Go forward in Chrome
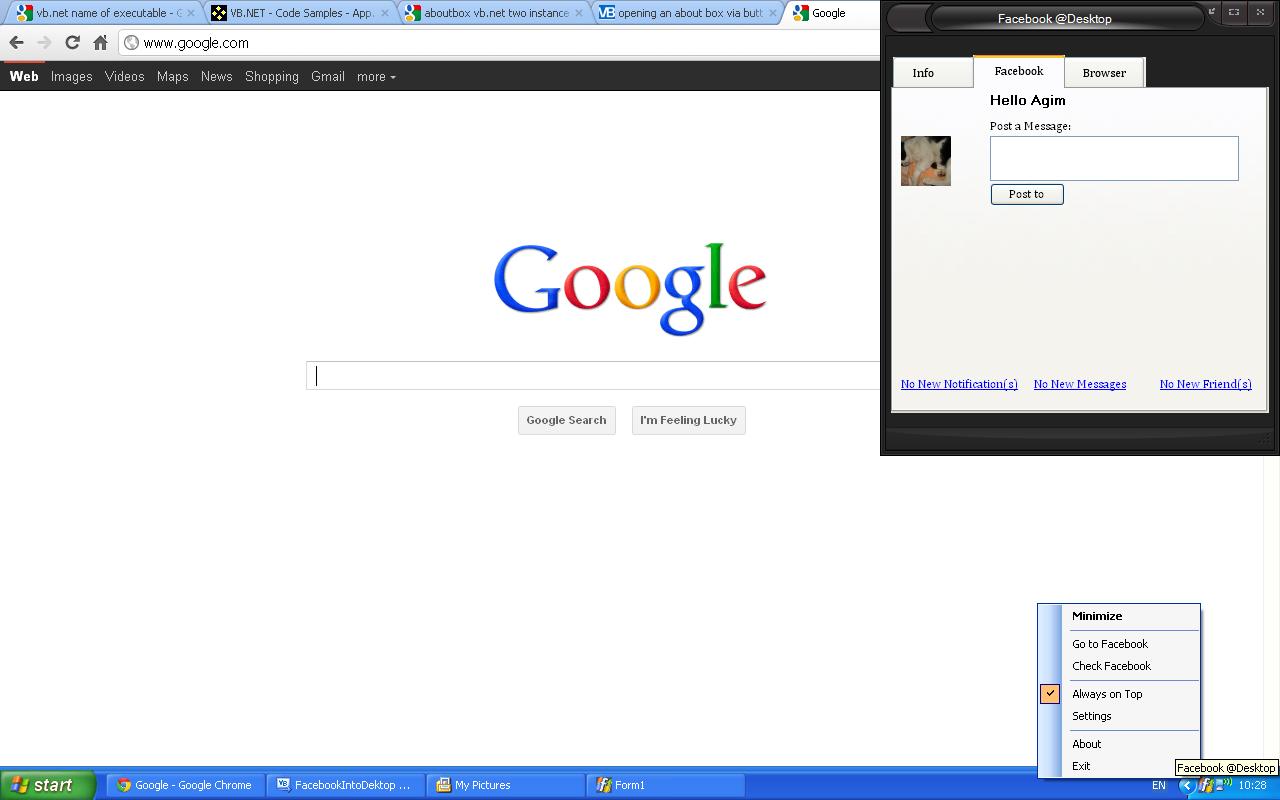1280x800 pixels. click(44, 43)
